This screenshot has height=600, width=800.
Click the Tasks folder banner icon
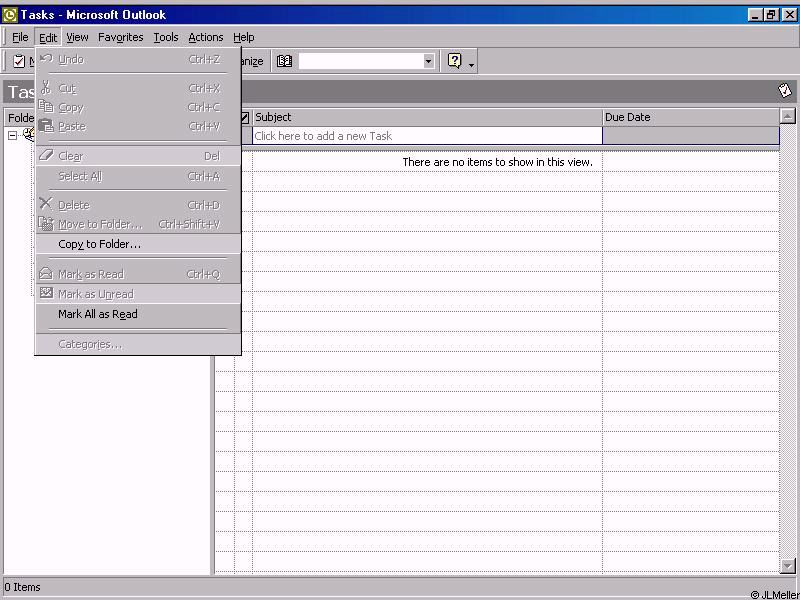pos(785,91)
